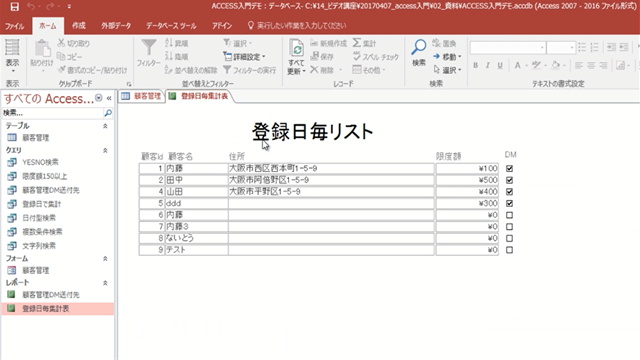Click the Totals sigma icon
Viewport: 640px width, 360px height.
pyautogui.click(x=357, y=43)
